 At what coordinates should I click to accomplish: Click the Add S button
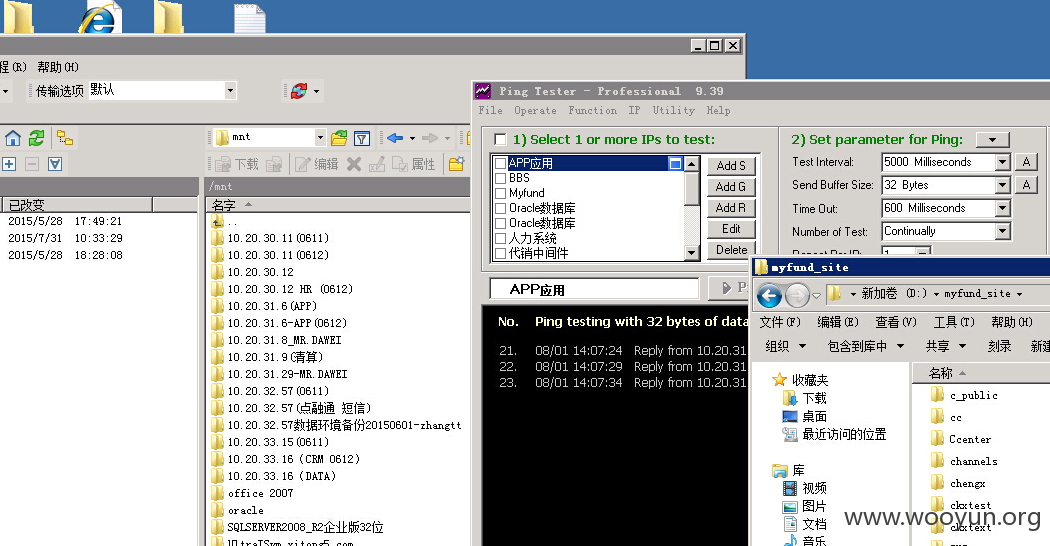tap(731, 165)
